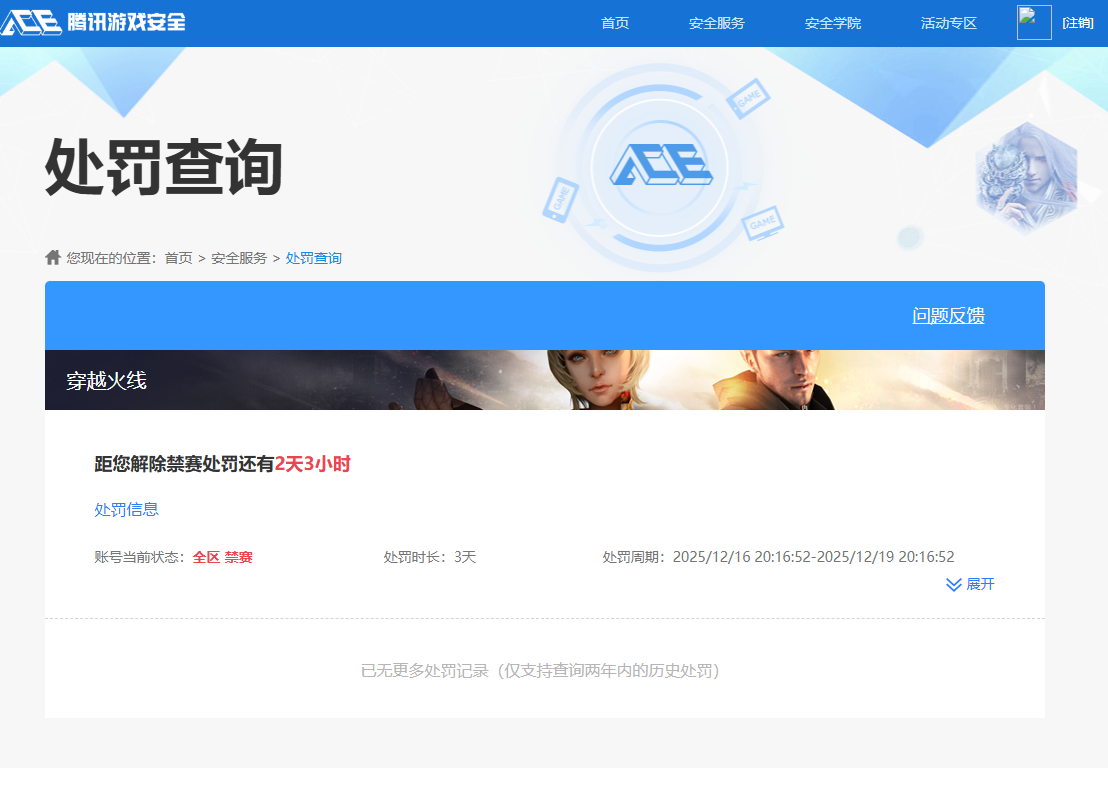Open 安全服务 from the breadcrumb trail
This screenshot has height=794, width=1108.
[238, 257]
